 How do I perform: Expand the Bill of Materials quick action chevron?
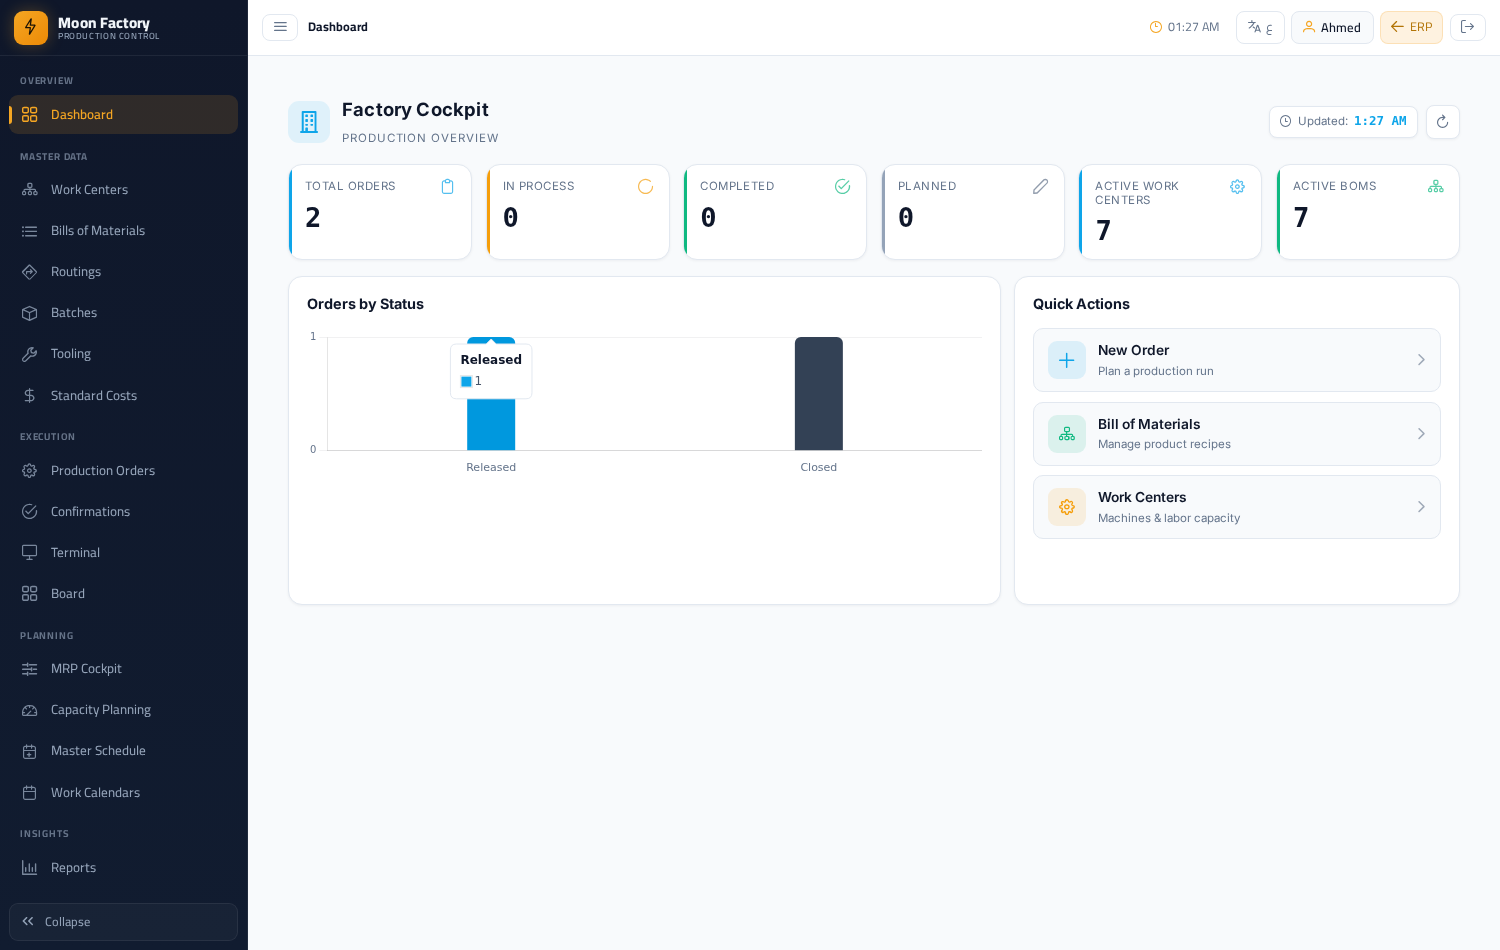(x=1421, y=434)
